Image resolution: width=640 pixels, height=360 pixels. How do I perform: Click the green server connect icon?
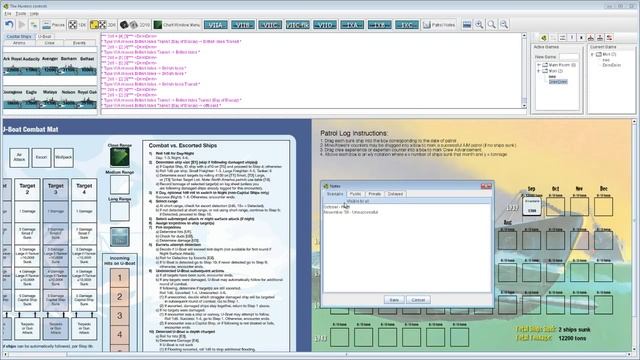543,38
